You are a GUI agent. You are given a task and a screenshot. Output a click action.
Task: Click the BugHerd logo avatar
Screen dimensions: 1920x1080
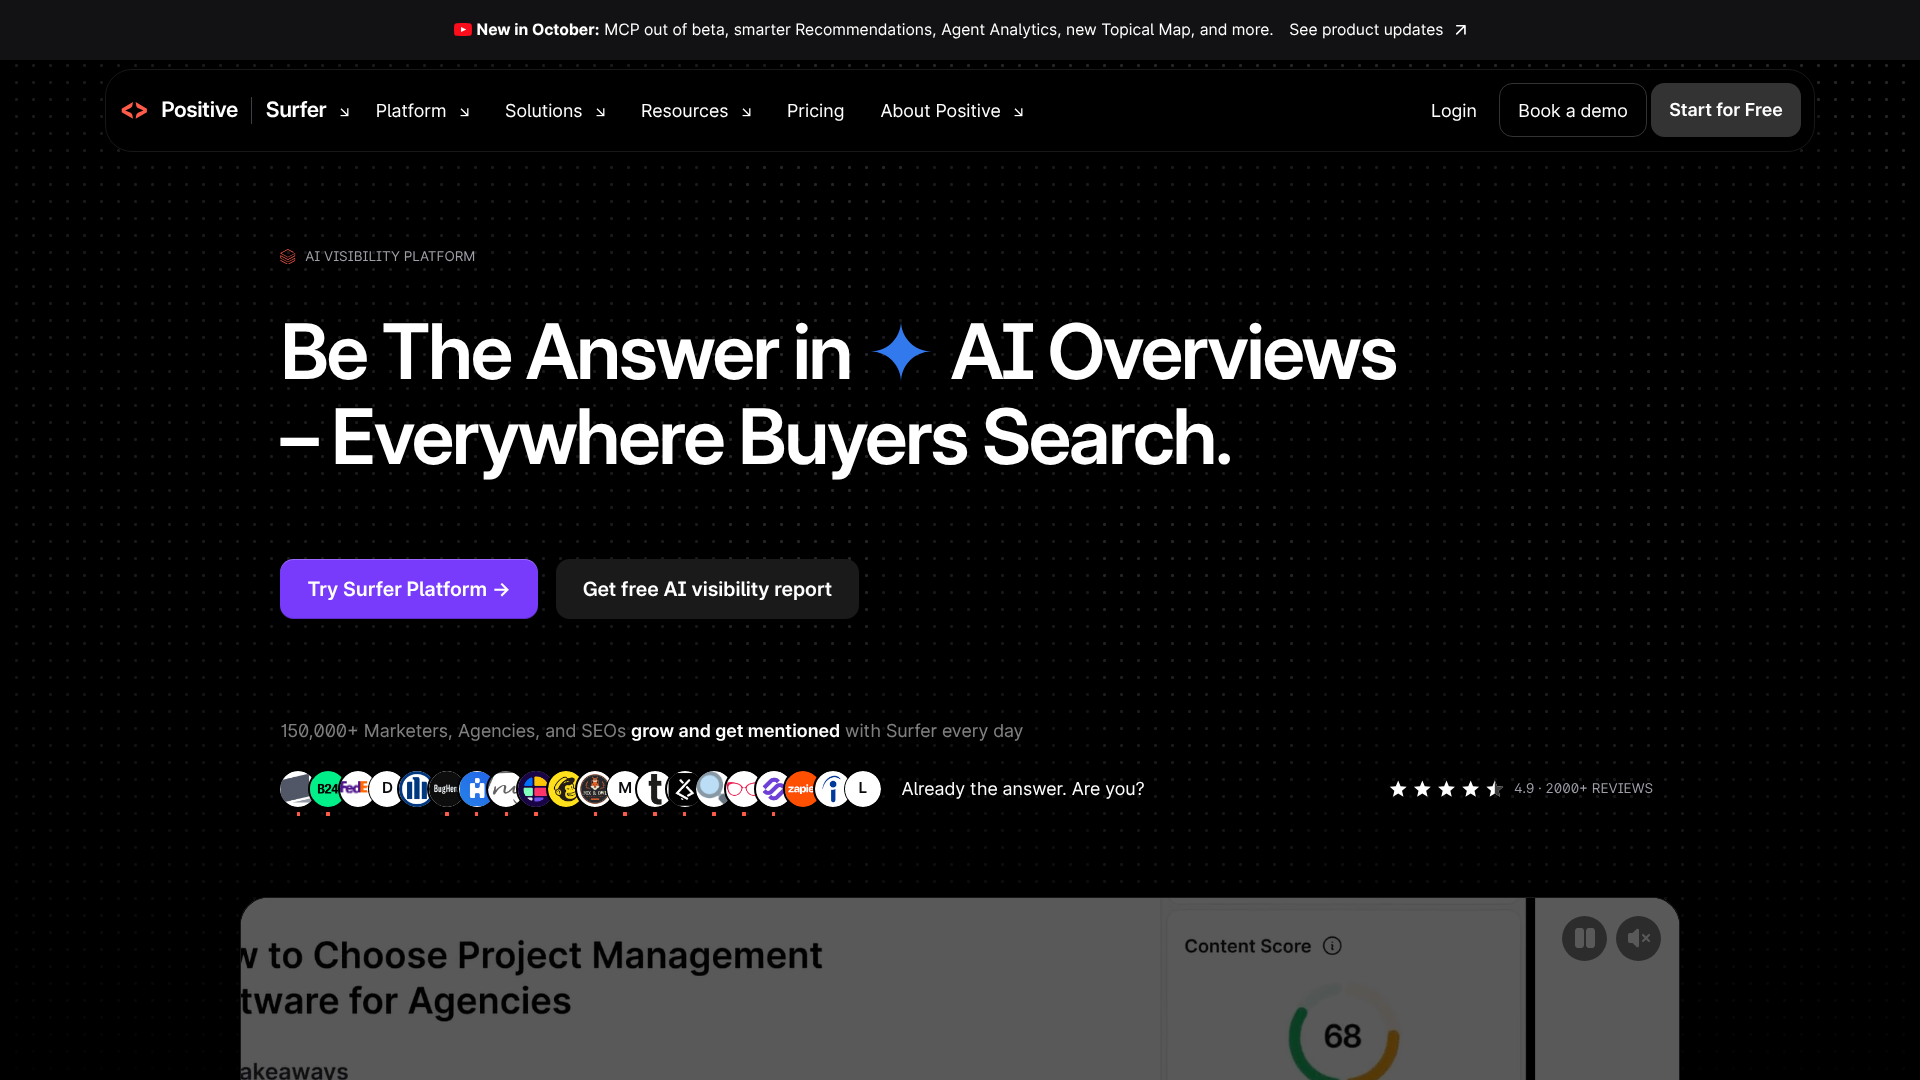[x=446, y=789]
